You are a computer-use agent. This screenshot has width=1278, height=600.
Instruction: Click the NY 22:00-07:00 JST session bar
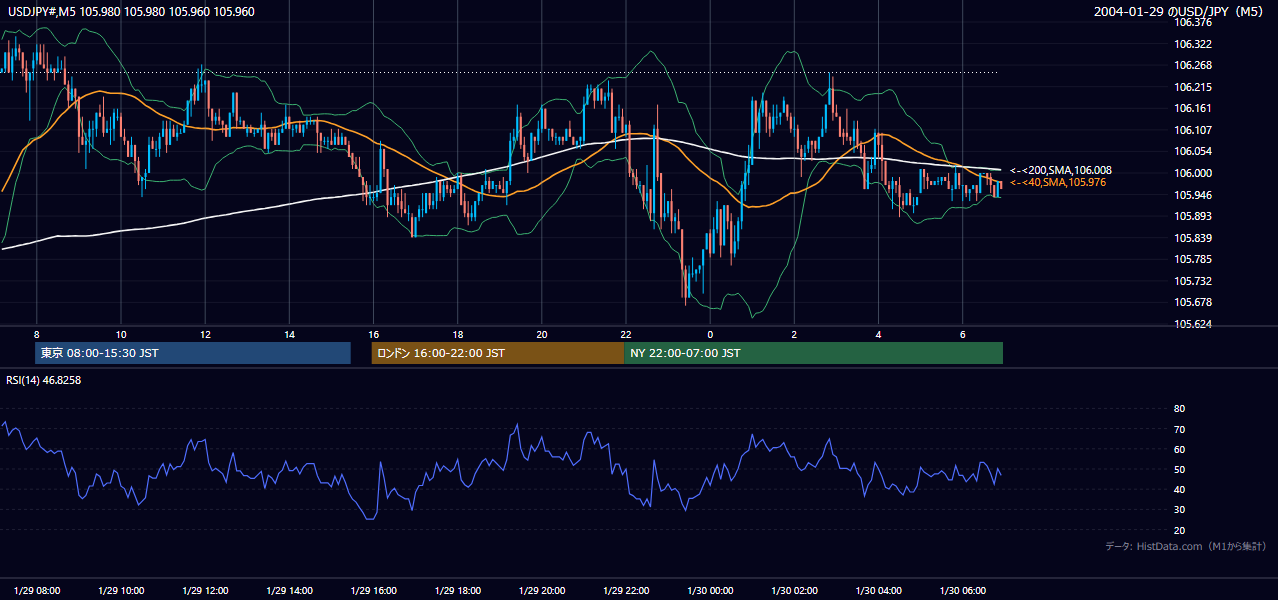coord(813,353)
